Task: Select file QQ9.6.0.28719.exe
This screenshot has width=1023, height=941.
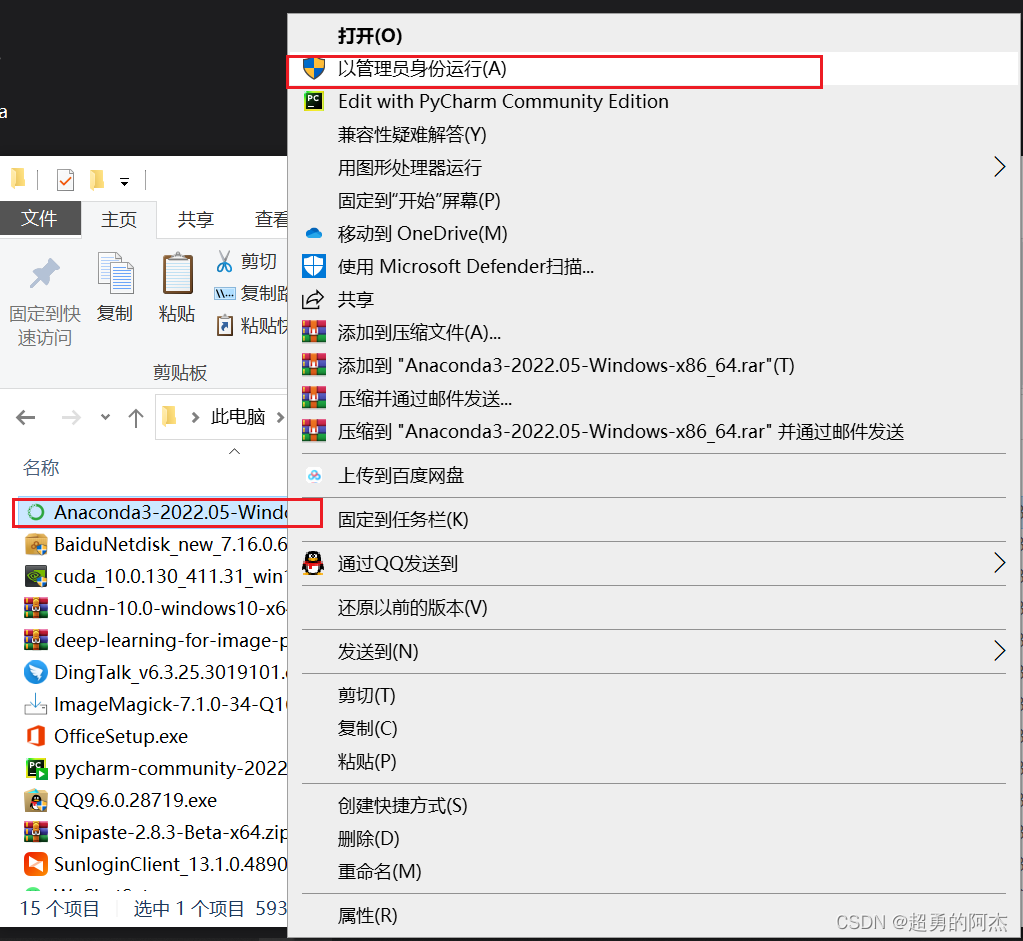Action: click(x=136, y=800)
